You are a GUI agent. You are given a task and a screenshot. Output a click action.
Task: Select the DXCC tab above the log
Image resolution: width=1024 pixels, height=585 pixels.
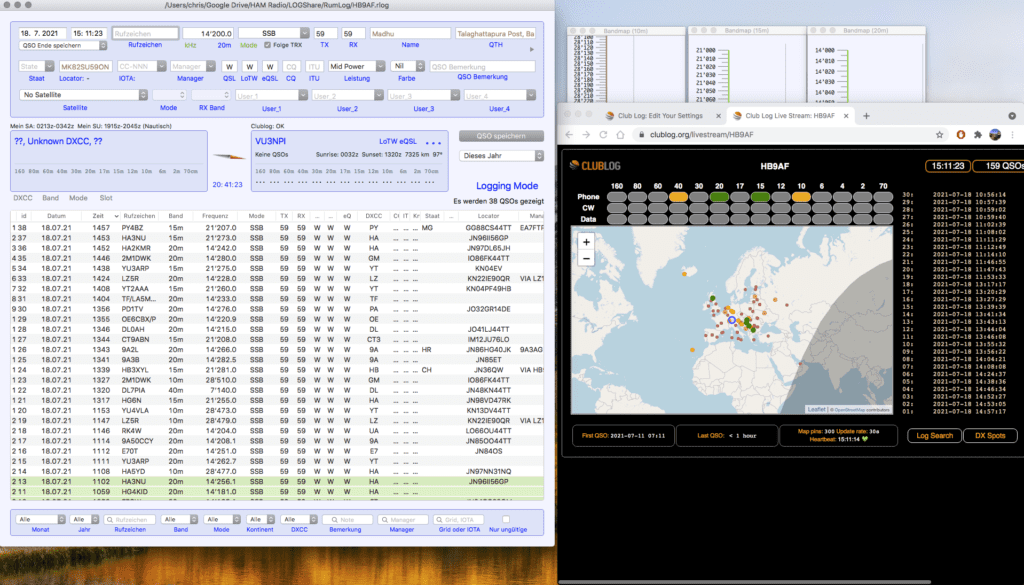(x=21, y=198)
